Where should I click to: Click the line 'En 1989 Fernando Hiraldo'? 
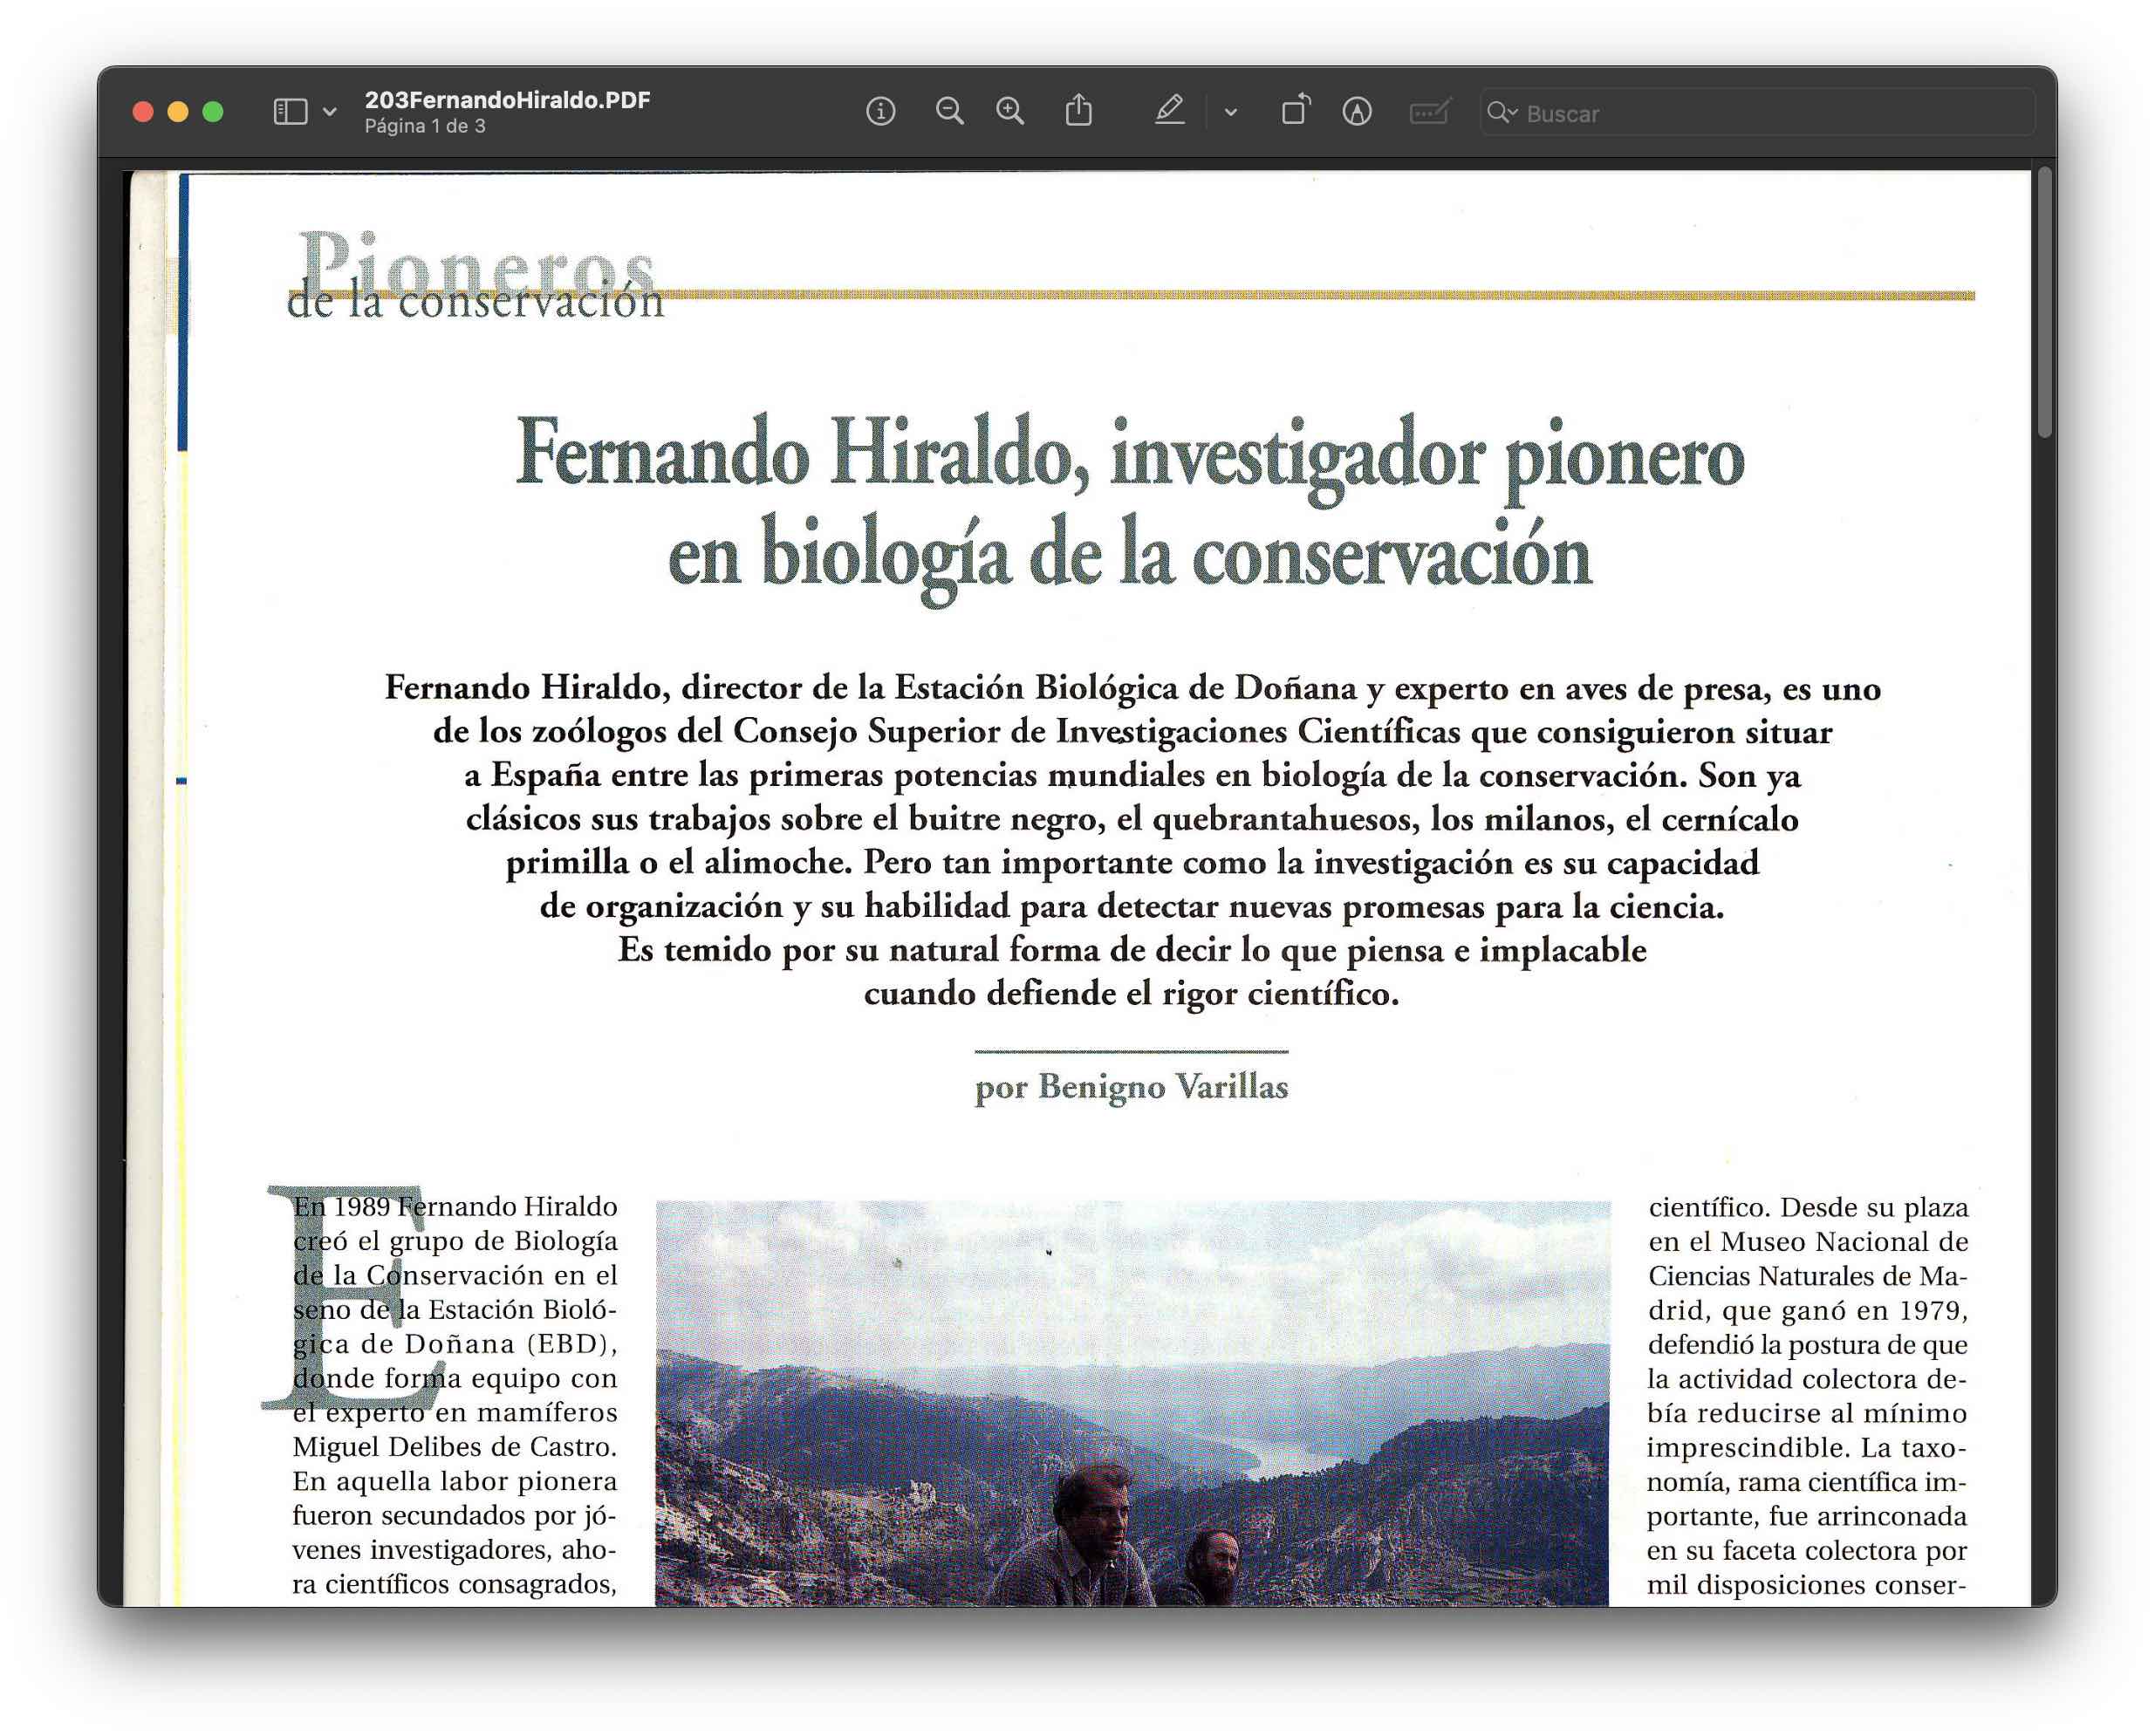[455, 1206]
